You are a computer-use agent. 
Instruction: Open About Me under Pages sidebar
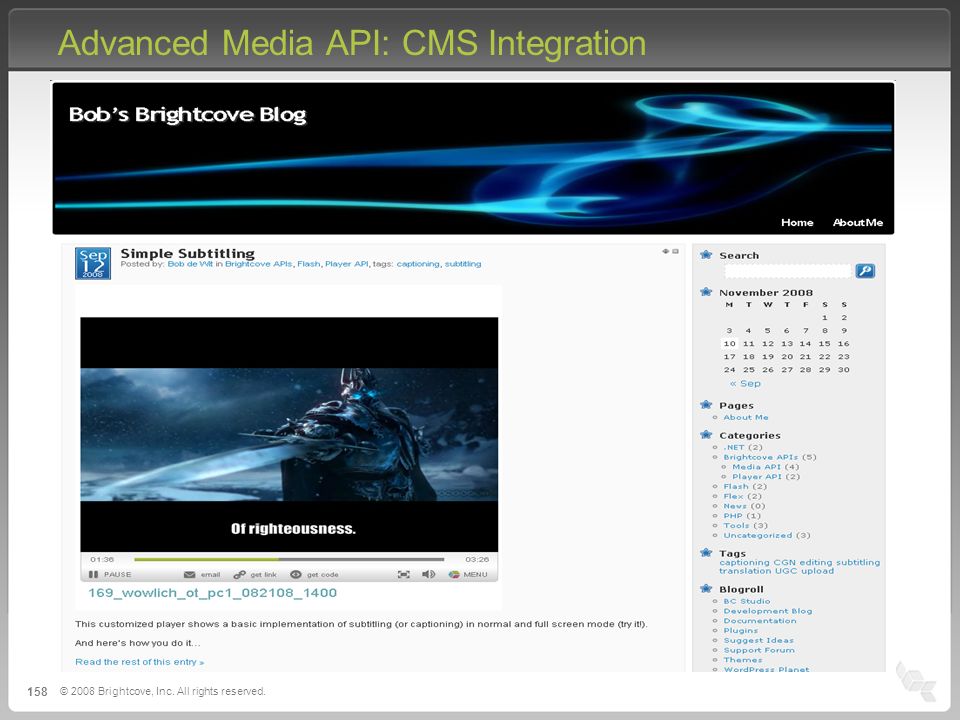[746, 418]
